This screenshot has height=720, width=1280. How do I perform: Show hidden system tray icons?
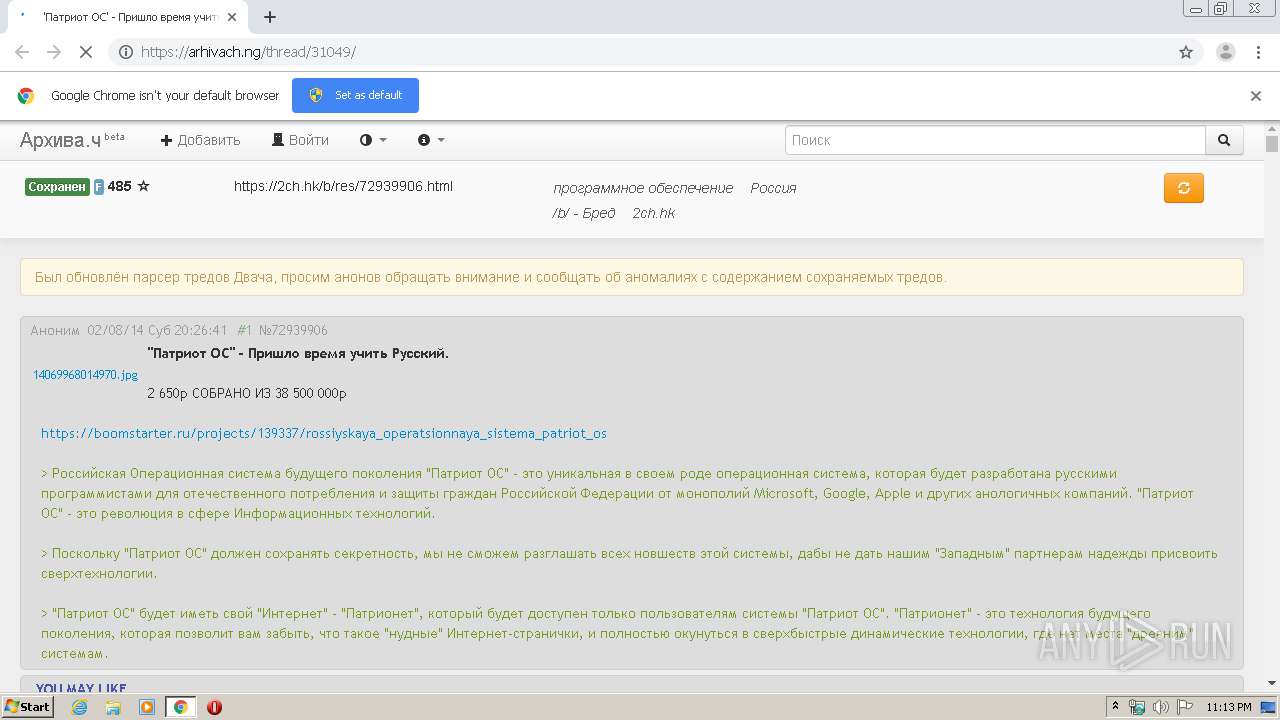tap(1116, 707)
